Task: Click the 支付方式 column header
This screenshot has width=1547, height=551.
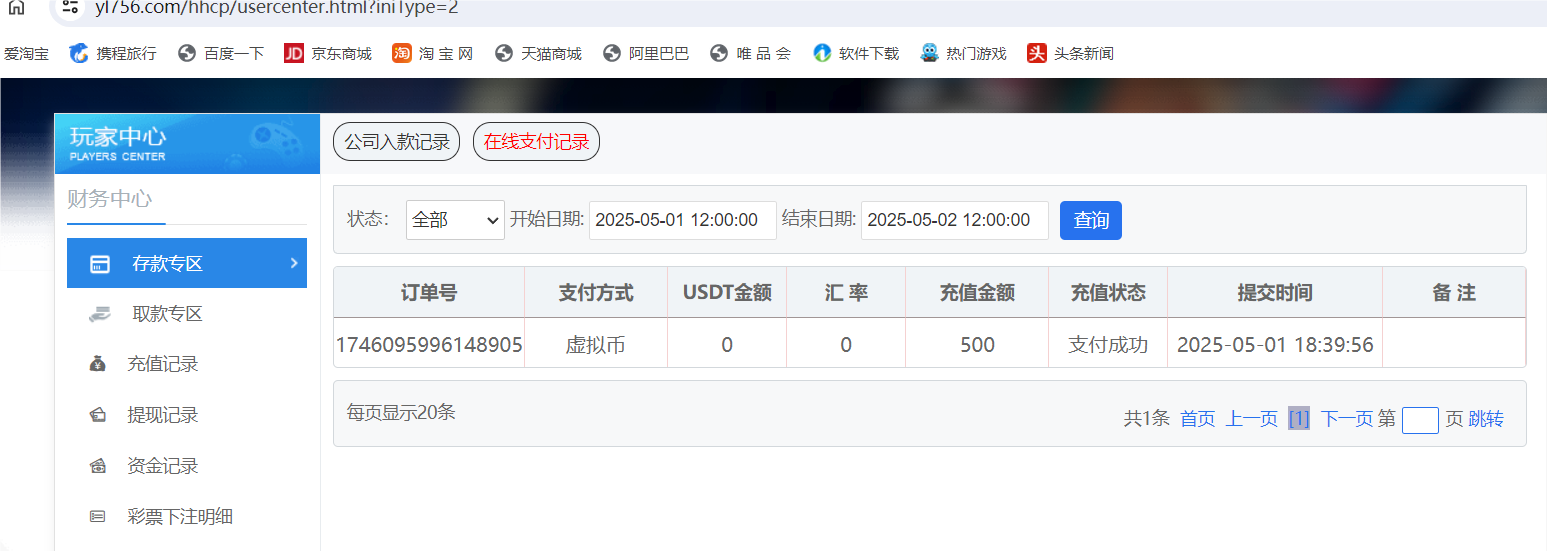Action: coord(596,293)
